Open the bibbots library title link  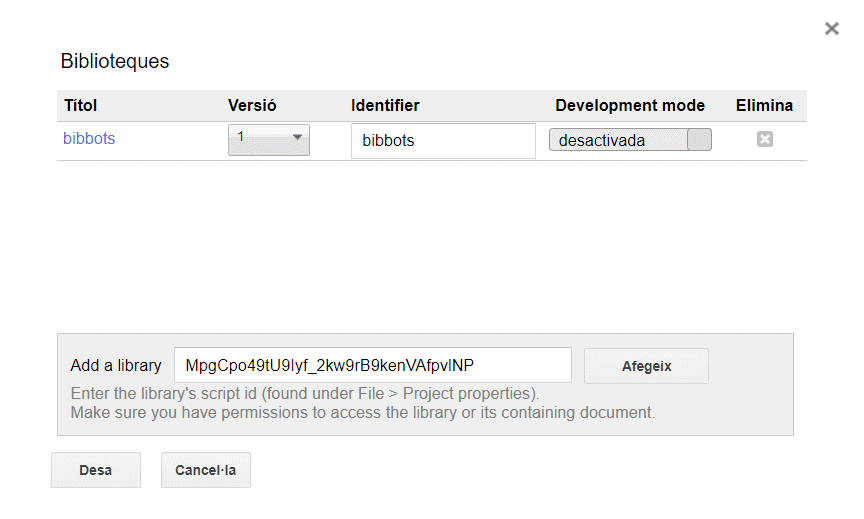click(89, 139)
